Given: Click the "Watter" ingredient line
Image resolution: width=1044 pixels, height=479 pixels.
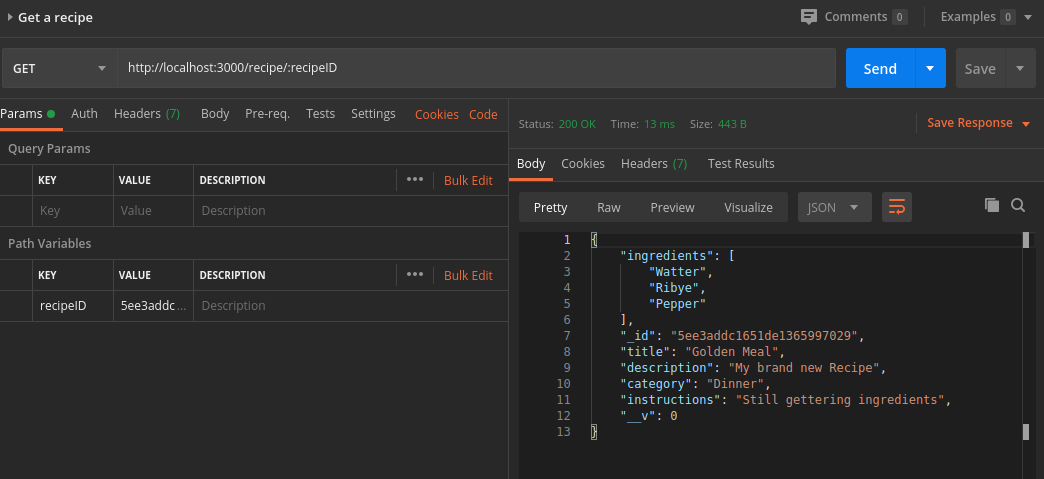Looking at the screenshot, I should [680, 272].
